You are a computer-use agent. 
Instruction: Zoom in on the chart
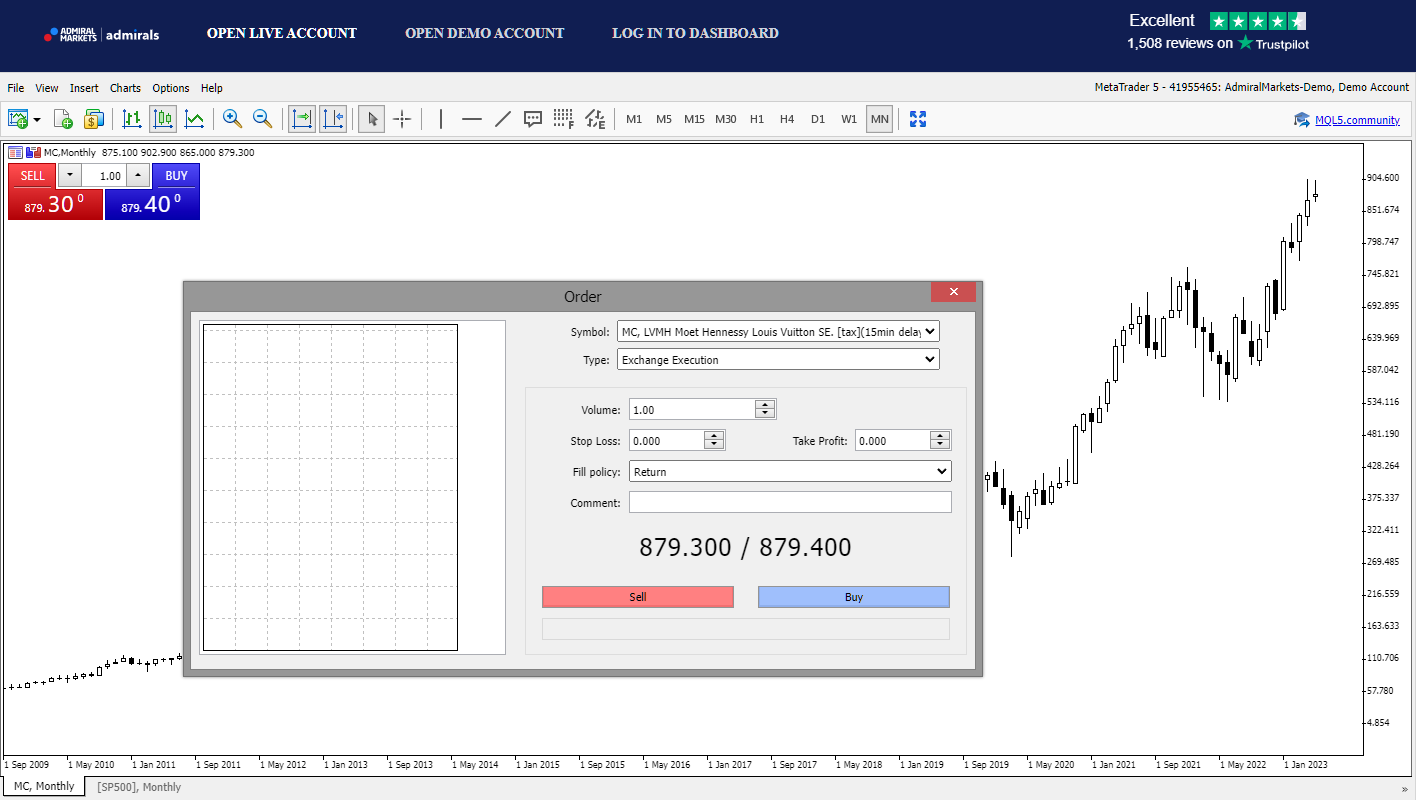232,119
